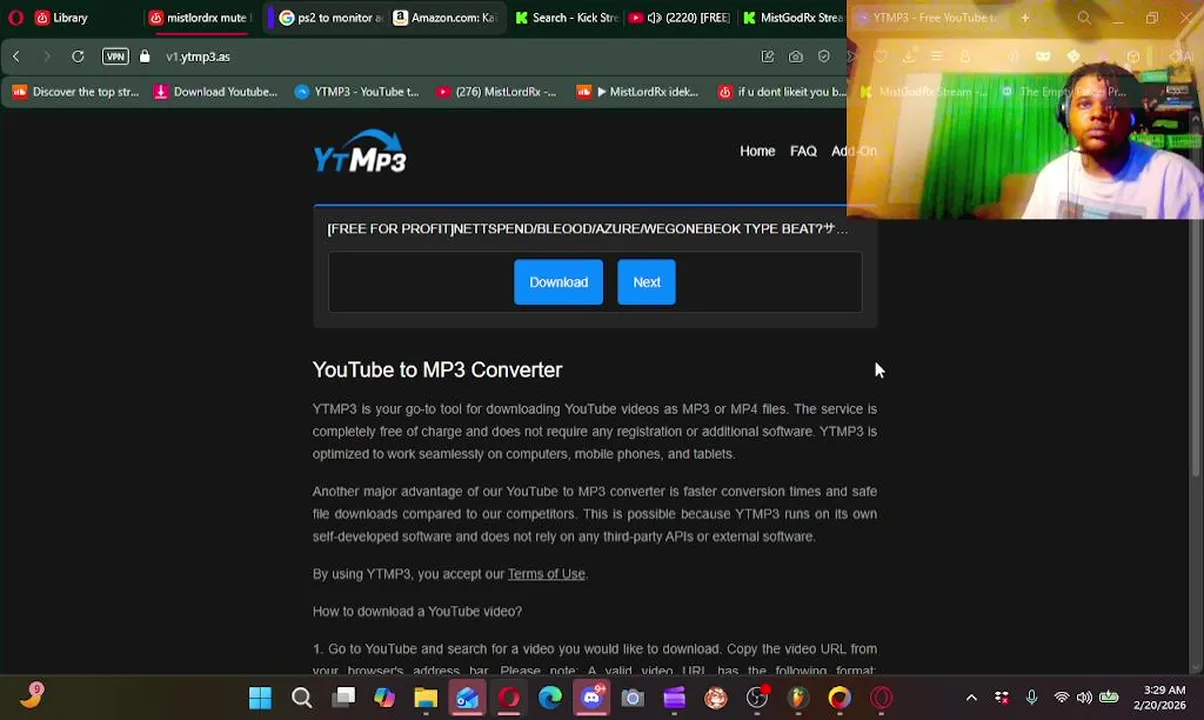Switch to the (2220) [FREE] YouTube tab
The height and width of the screenshot is (720, 1204).
[x=680, y=18]
